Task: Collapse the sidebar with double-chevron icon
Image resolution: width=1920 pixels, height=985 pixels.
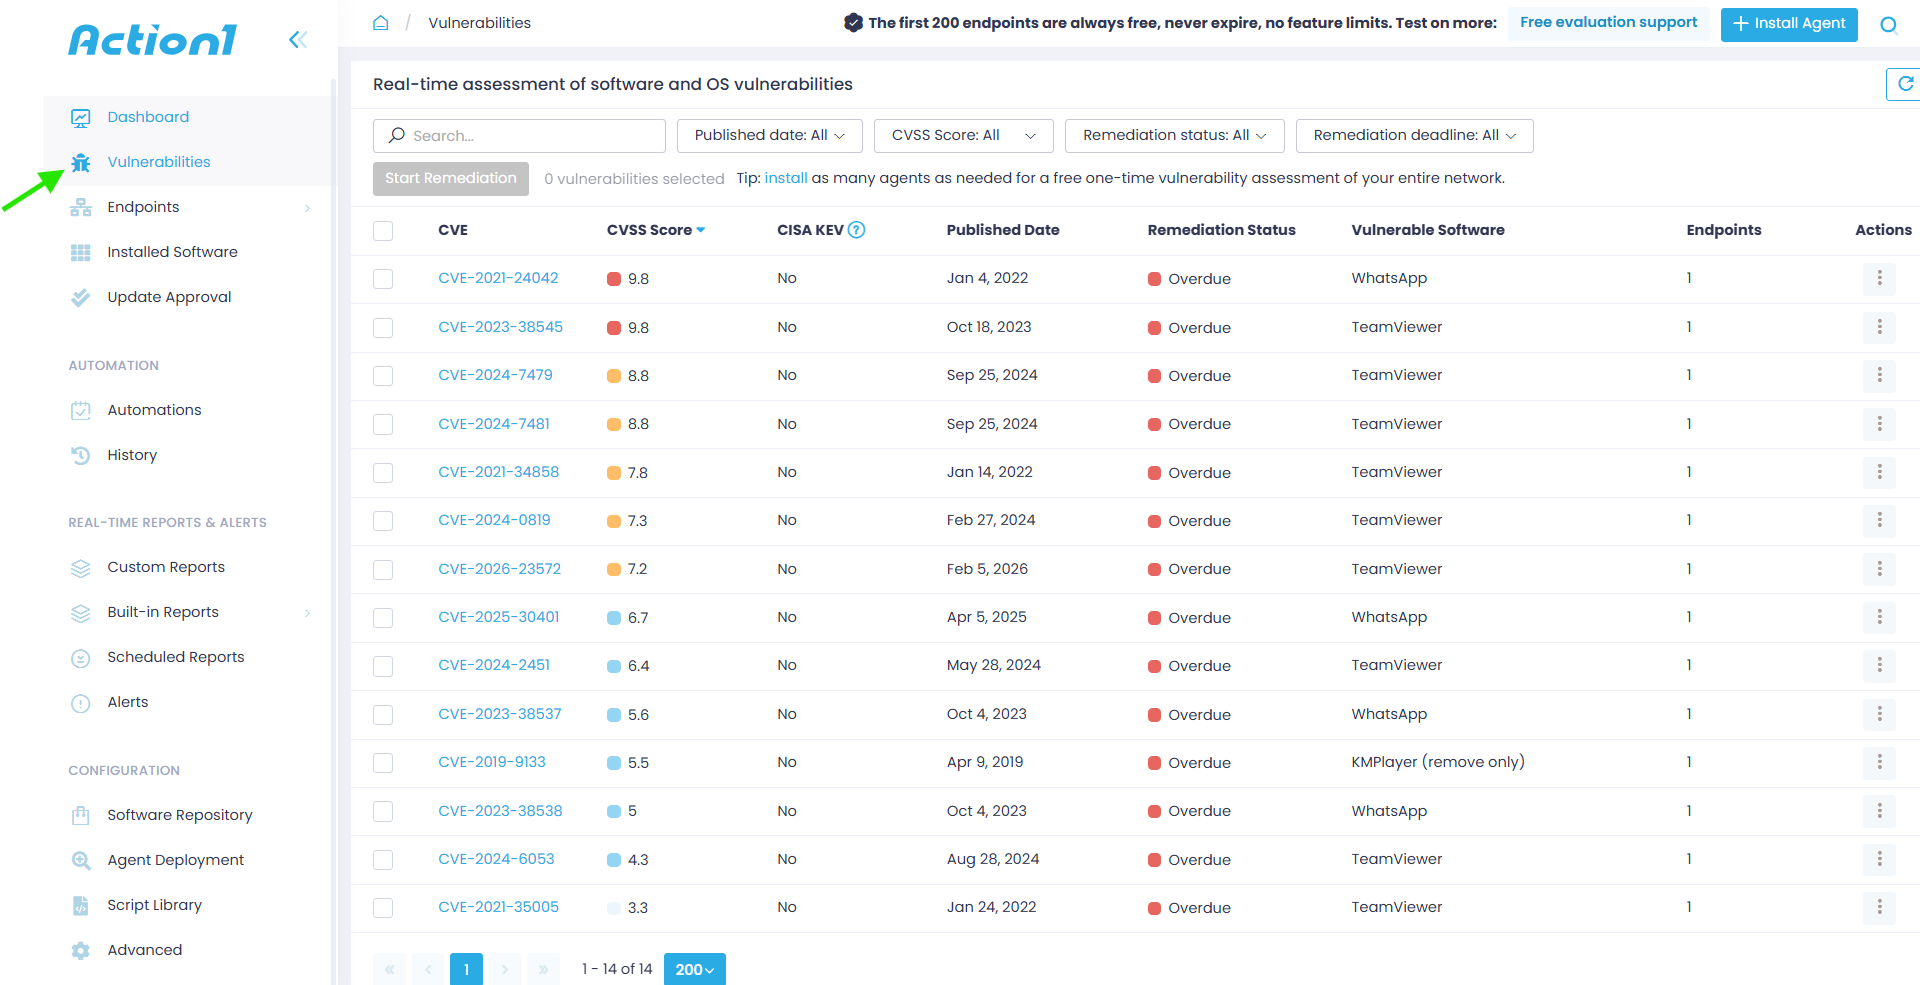Action: [297, 40]
